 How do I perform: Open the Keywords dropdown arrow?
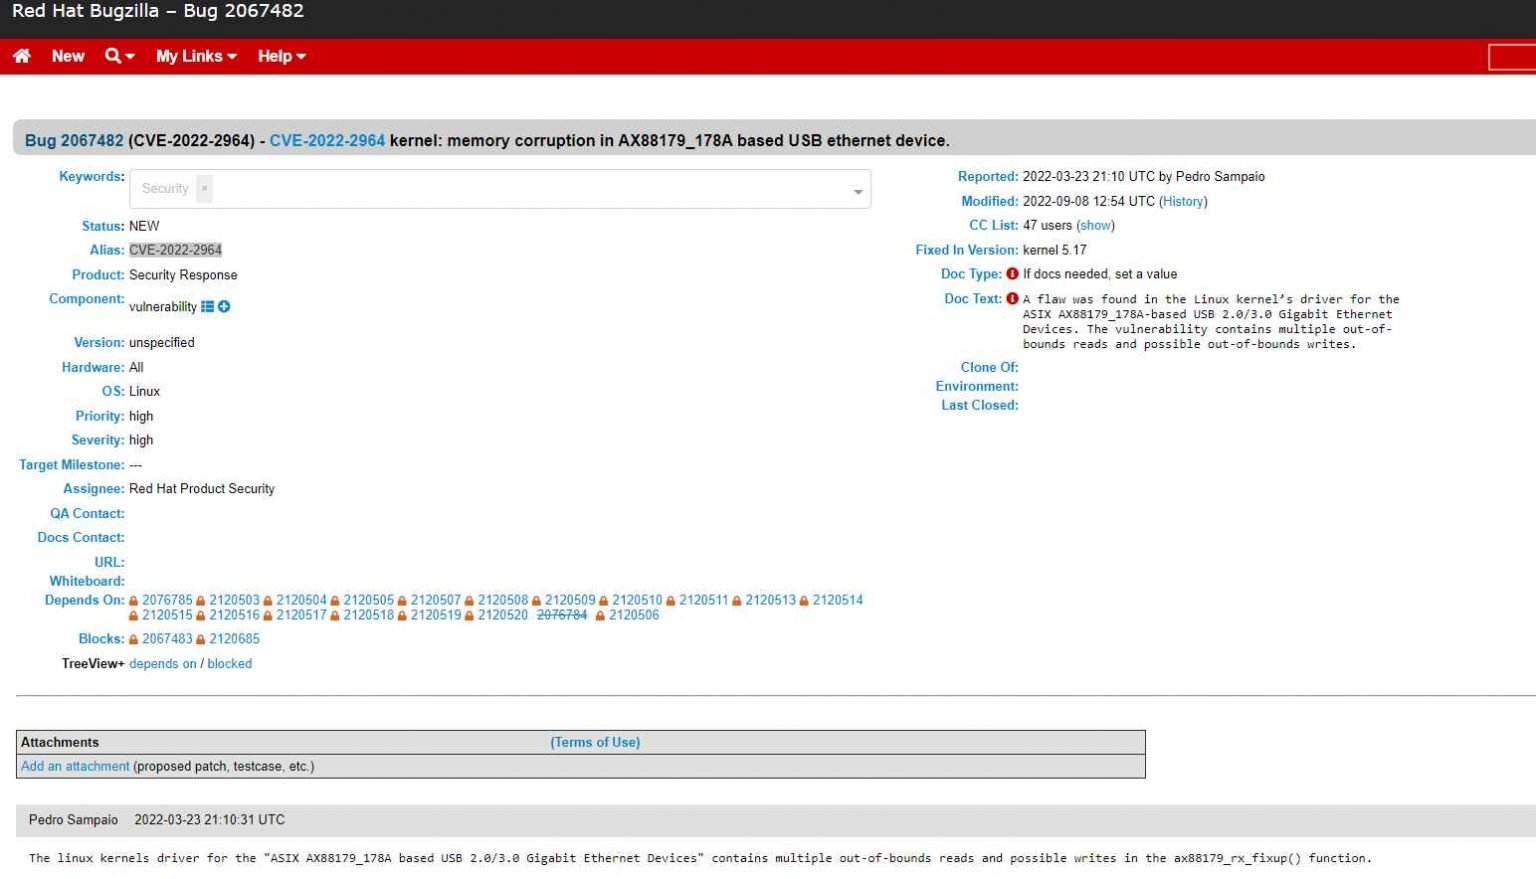856,189
